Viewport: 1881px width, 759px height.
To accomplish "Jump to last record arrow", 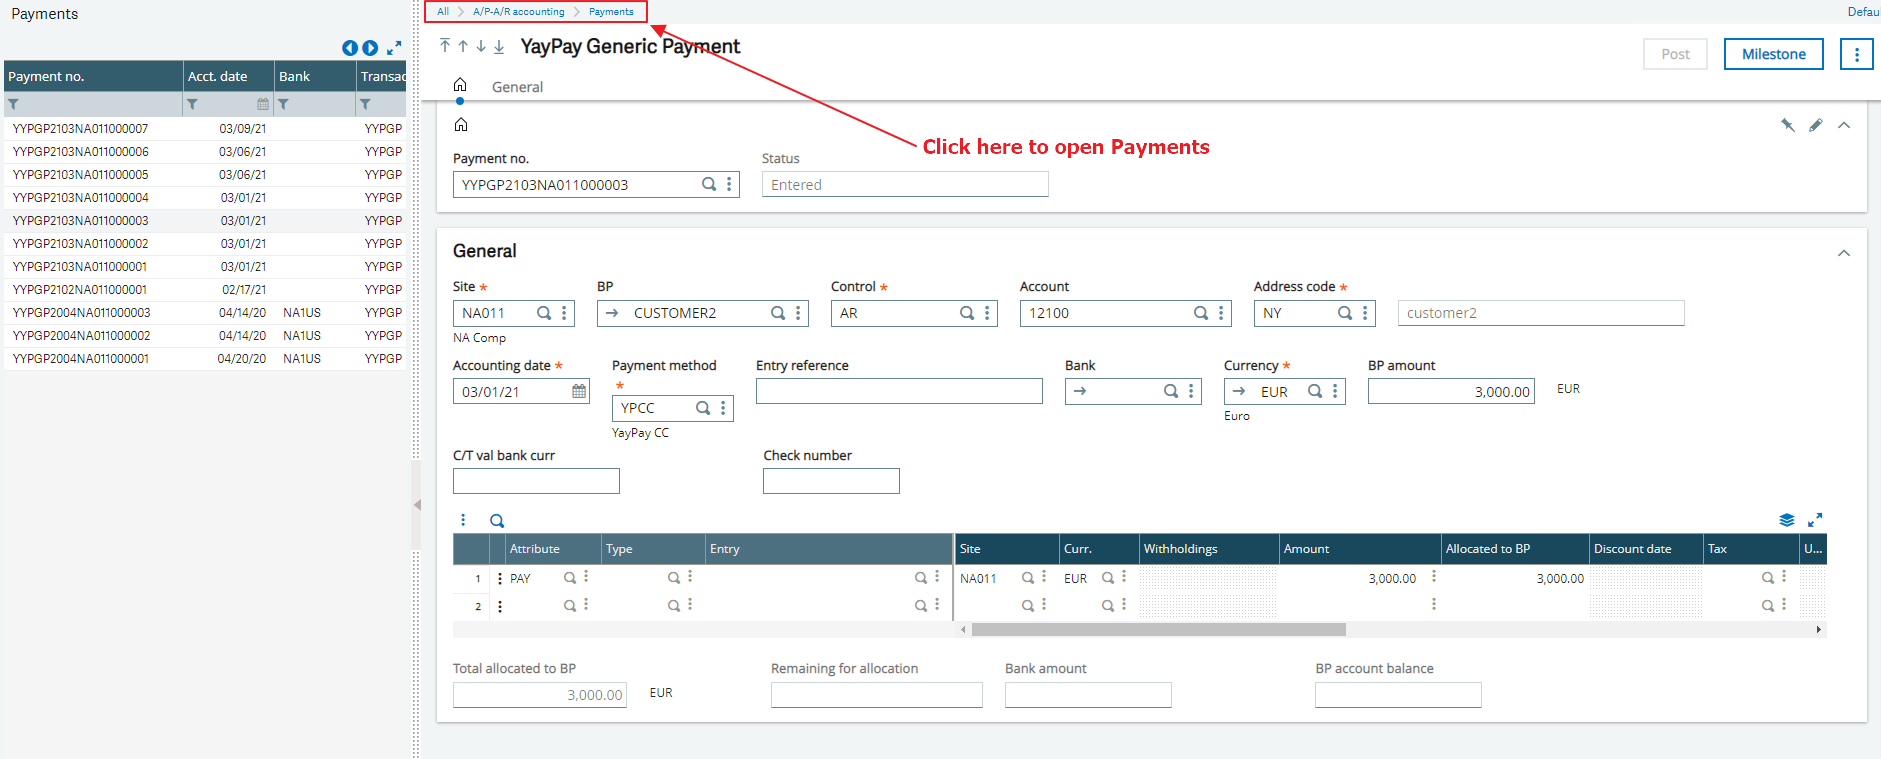I will (x=499, y=46).
